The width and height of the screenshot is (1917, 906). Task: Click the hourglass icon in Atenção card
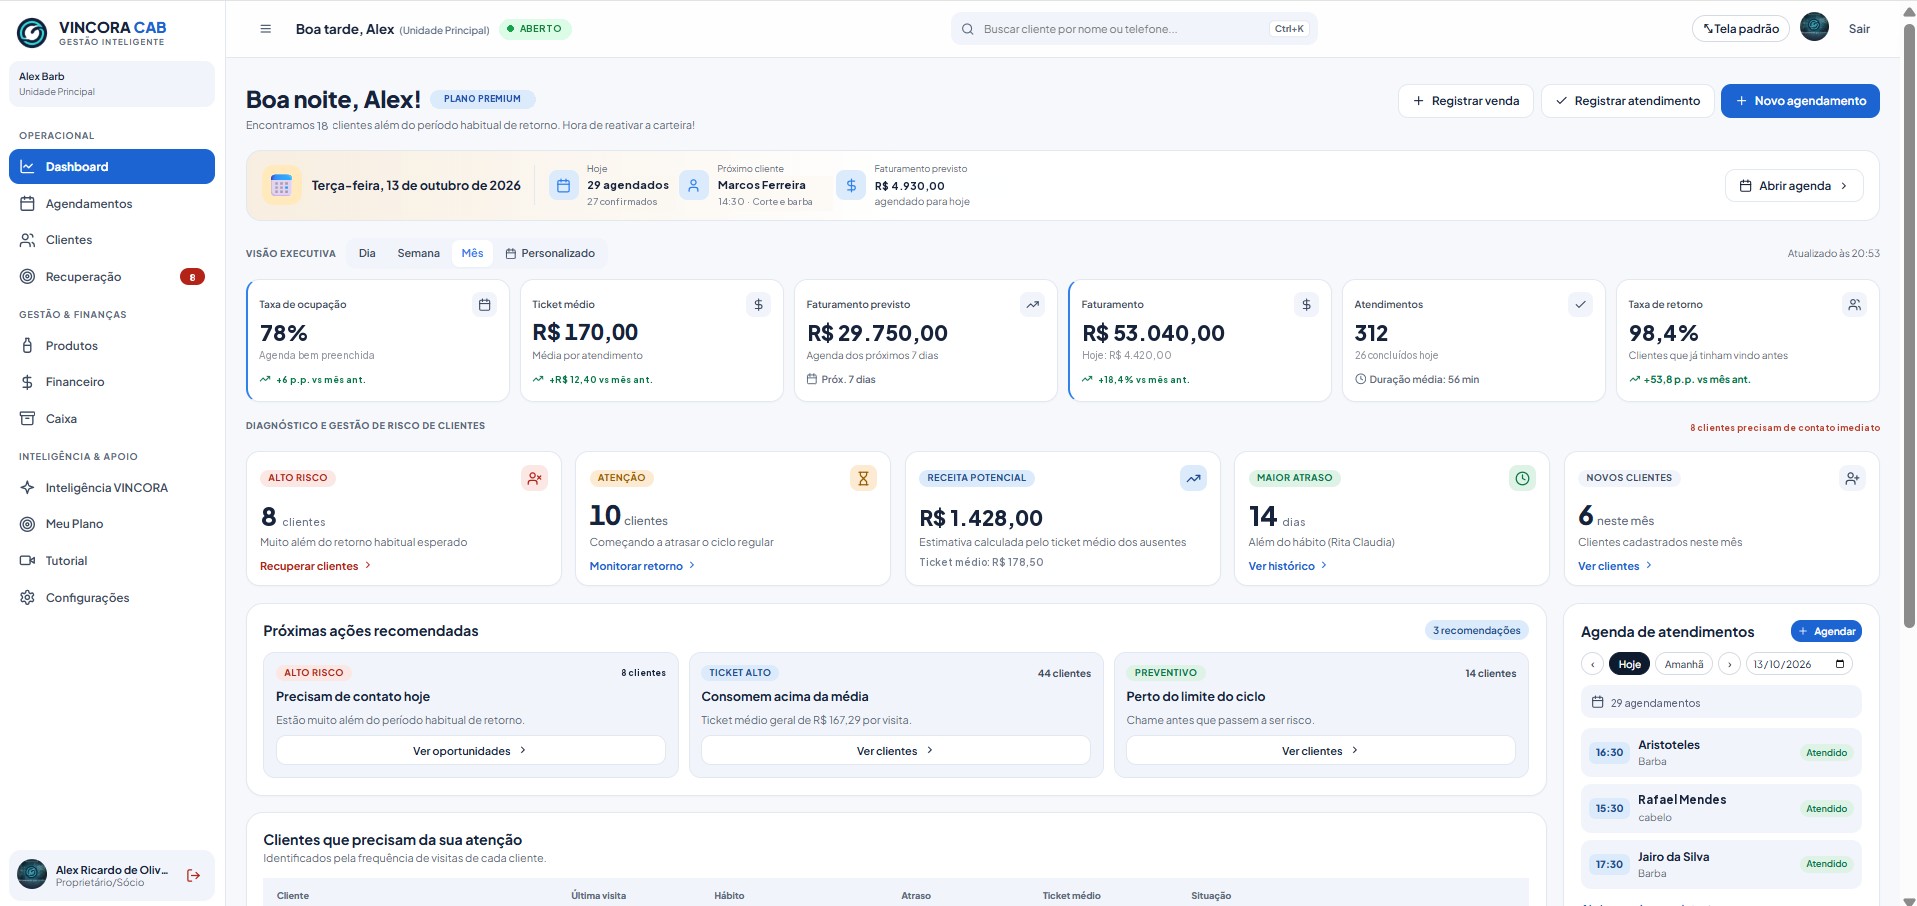coord(863,478)
